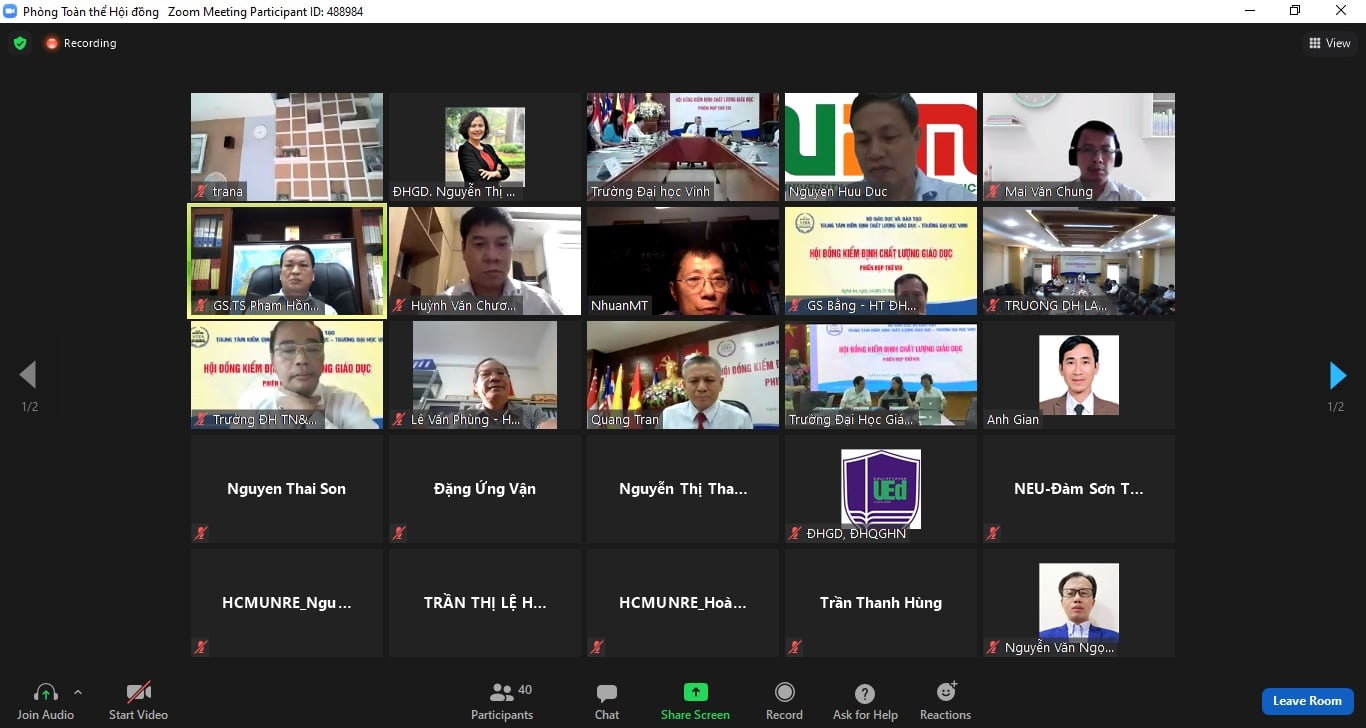Click the green encryption shield icon

click(19, 43)
